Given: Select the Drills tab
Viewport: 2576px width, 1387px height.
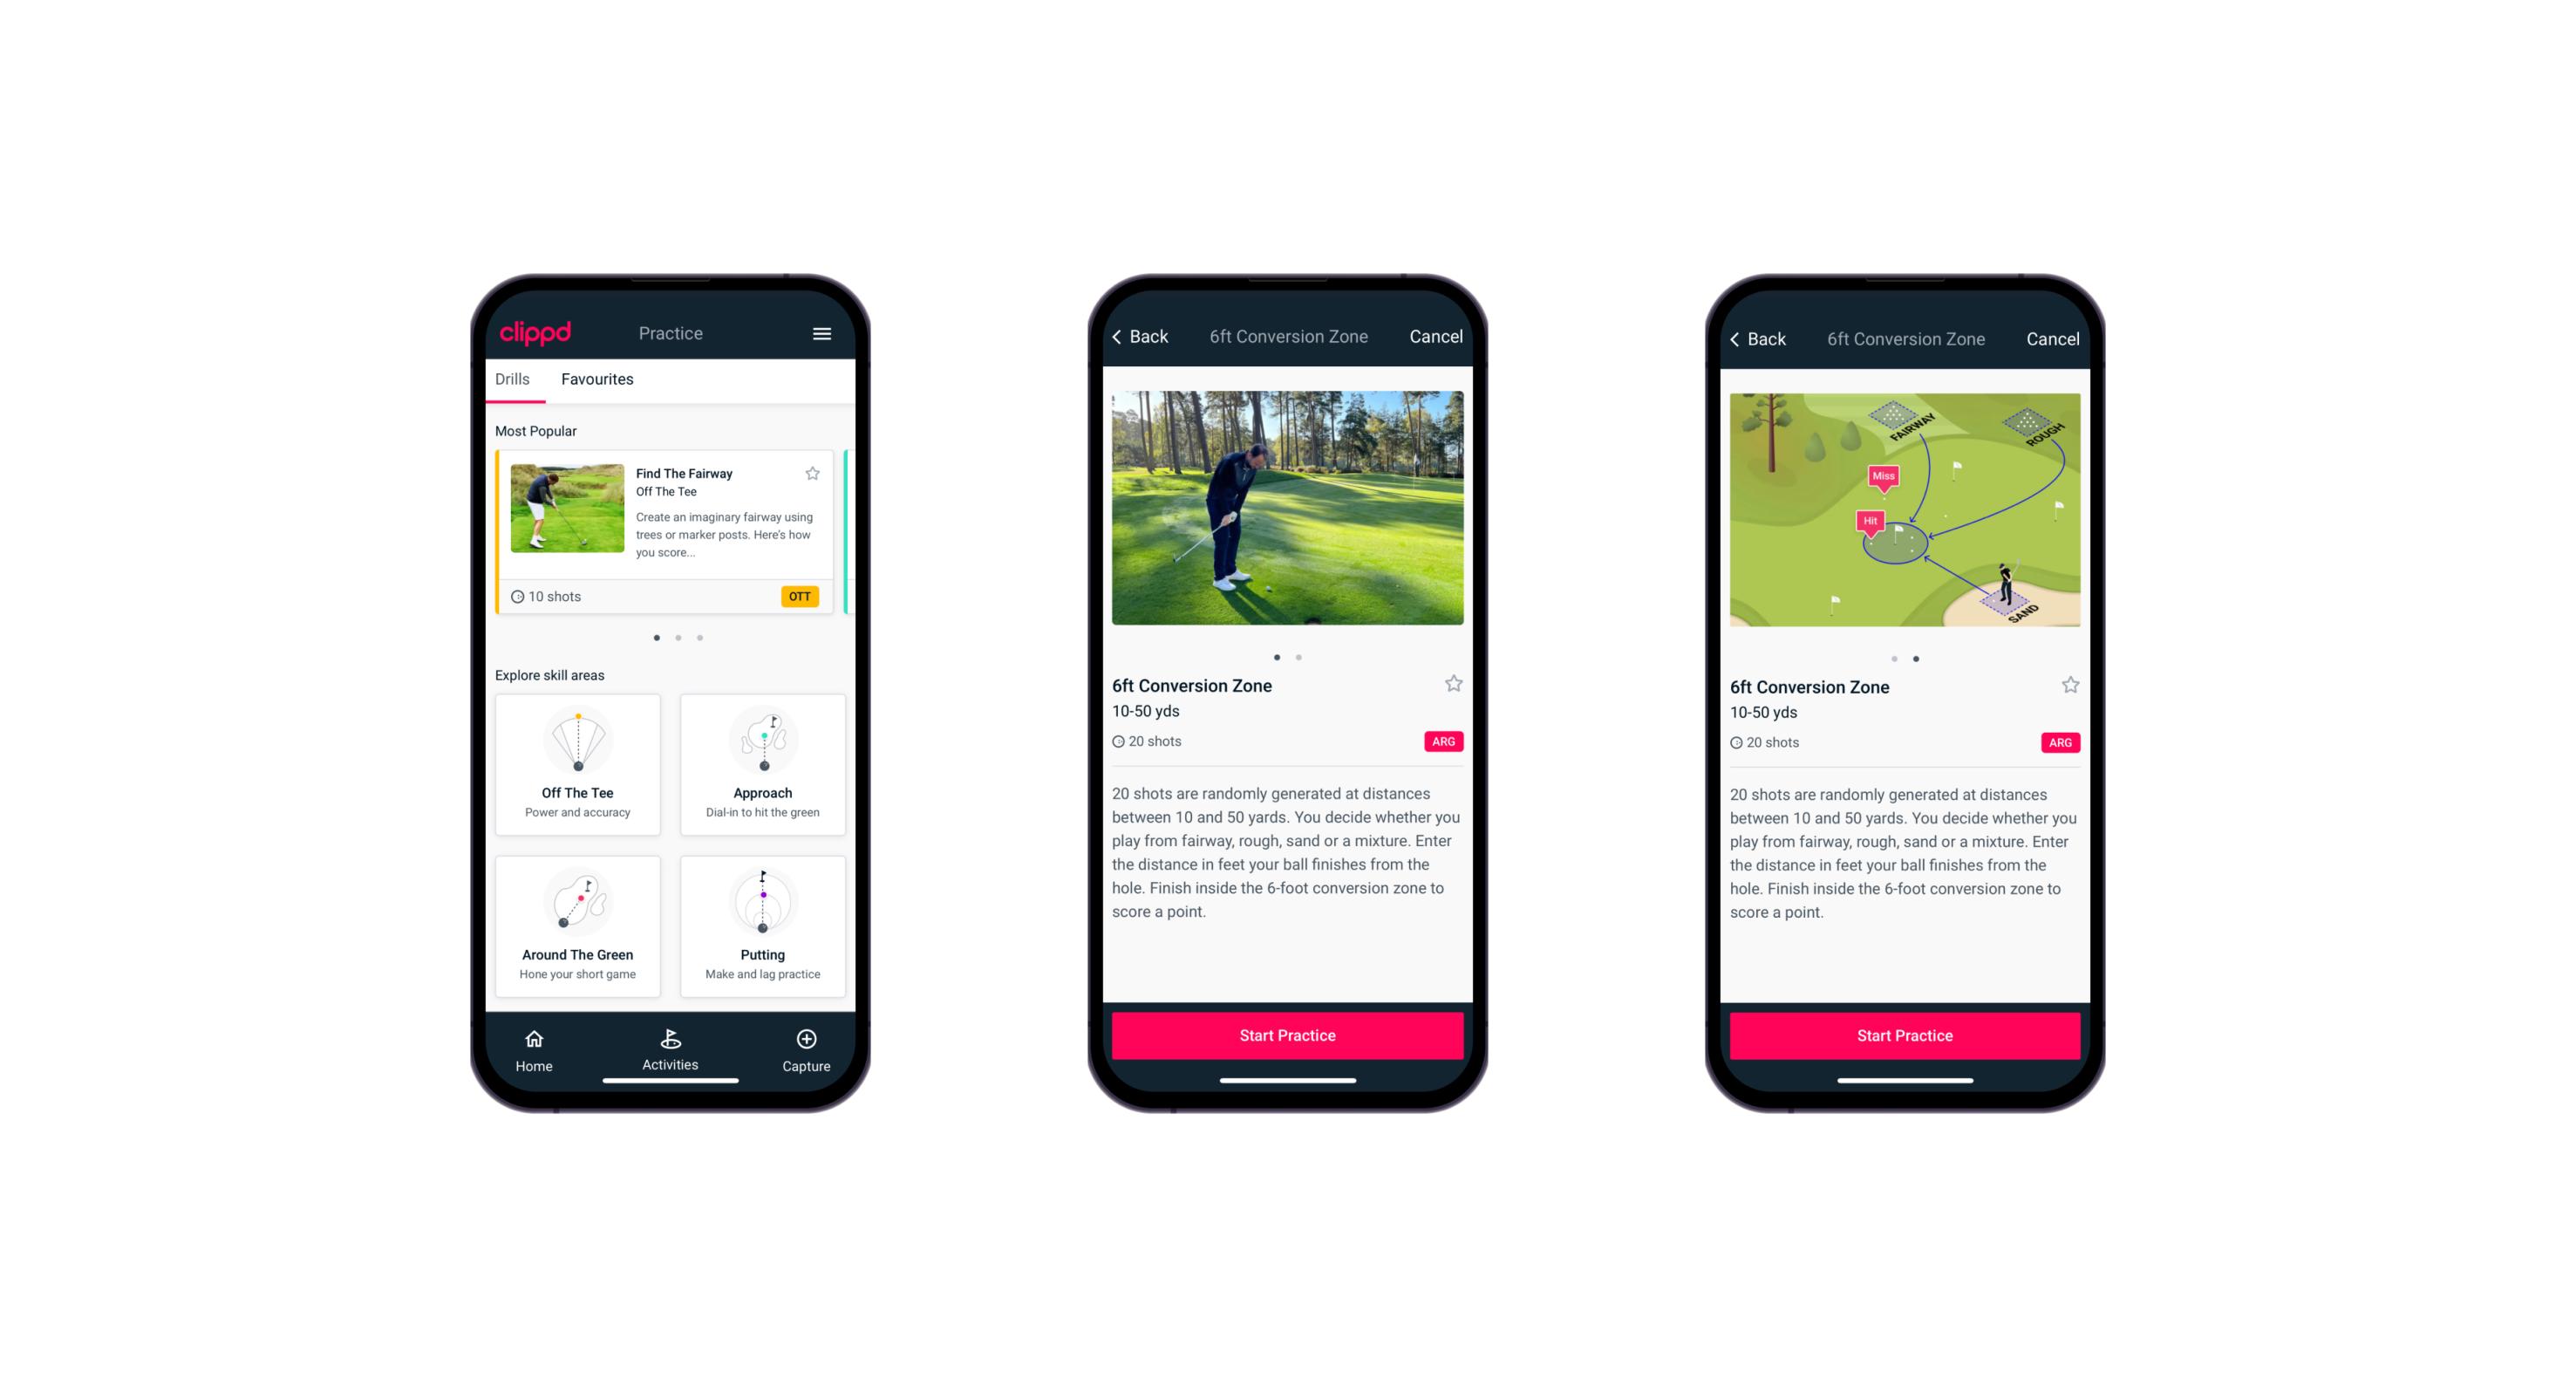Looking at the screenshot, I should [x=512, y=381].
